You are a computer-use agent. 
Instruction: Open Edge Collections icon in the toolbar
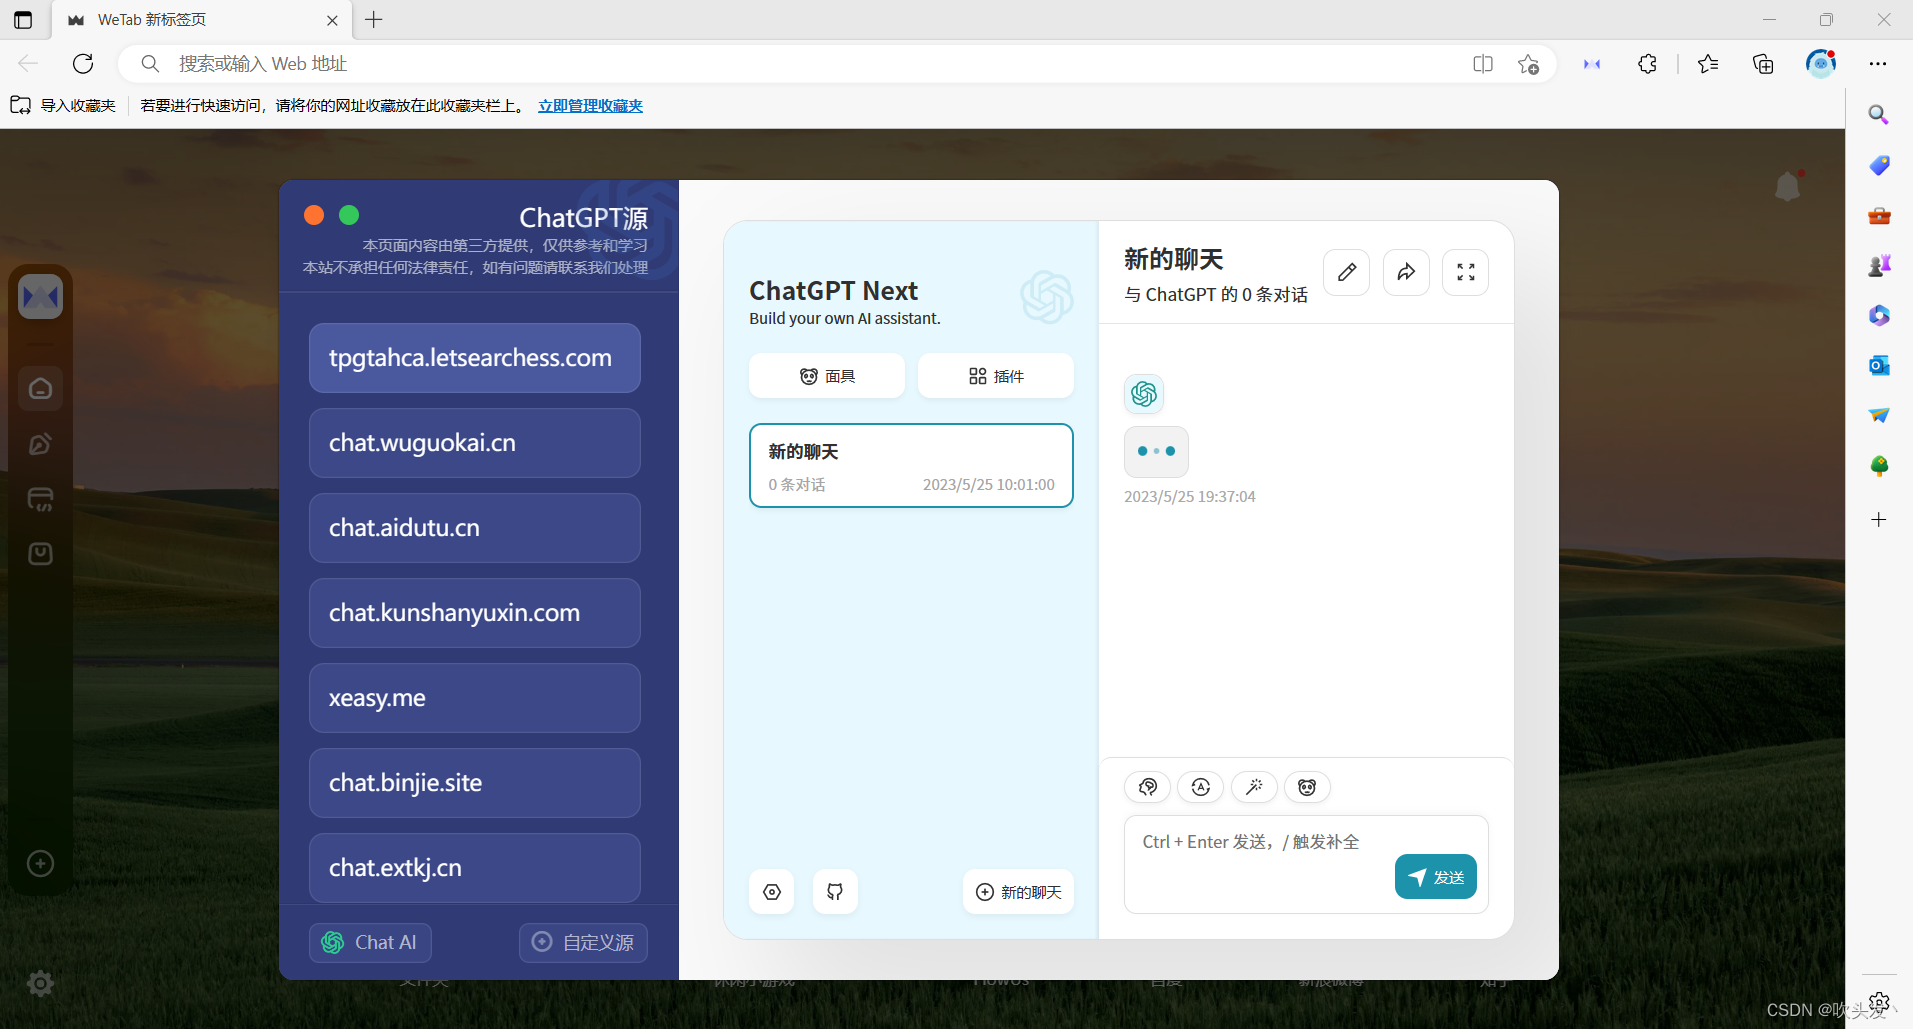point(1763,63)
